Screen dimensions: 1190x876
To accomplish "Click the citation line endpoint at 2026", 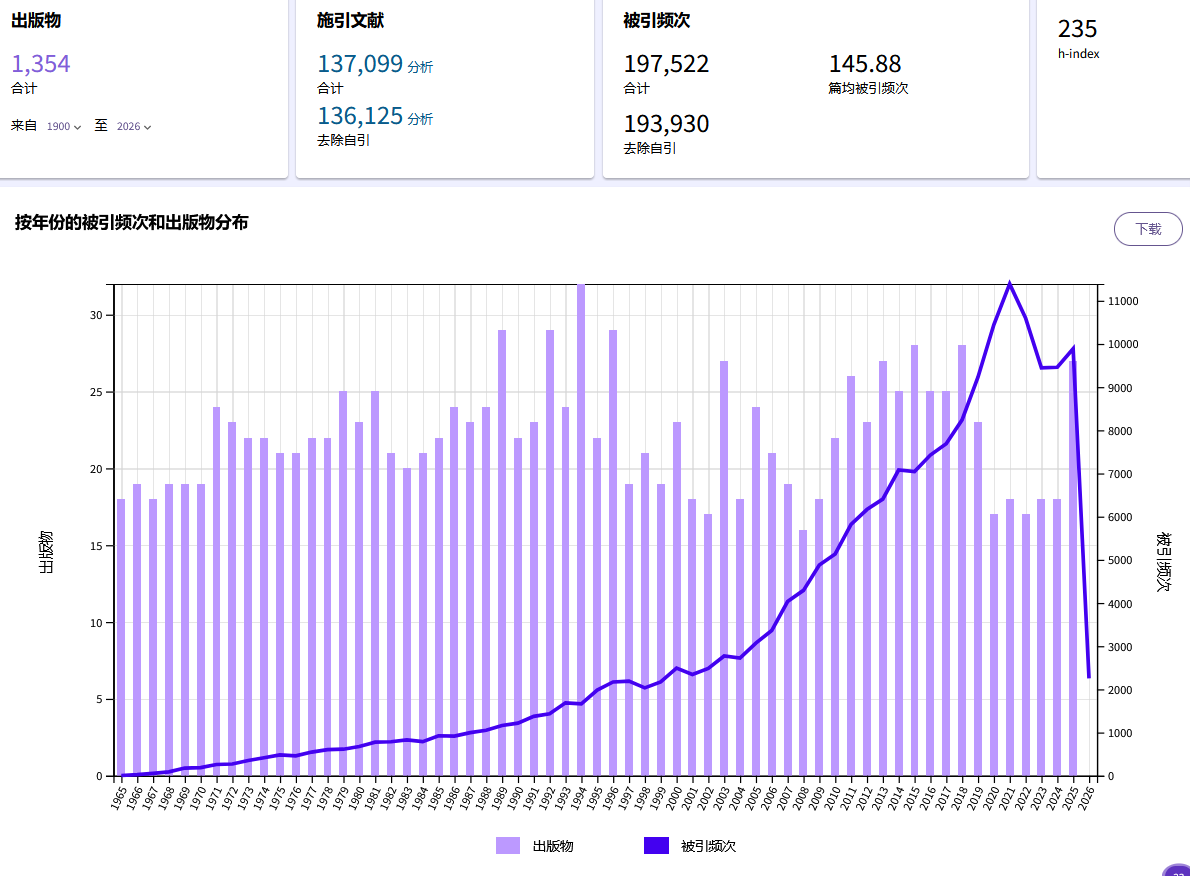I will [x=1088, y=677].
